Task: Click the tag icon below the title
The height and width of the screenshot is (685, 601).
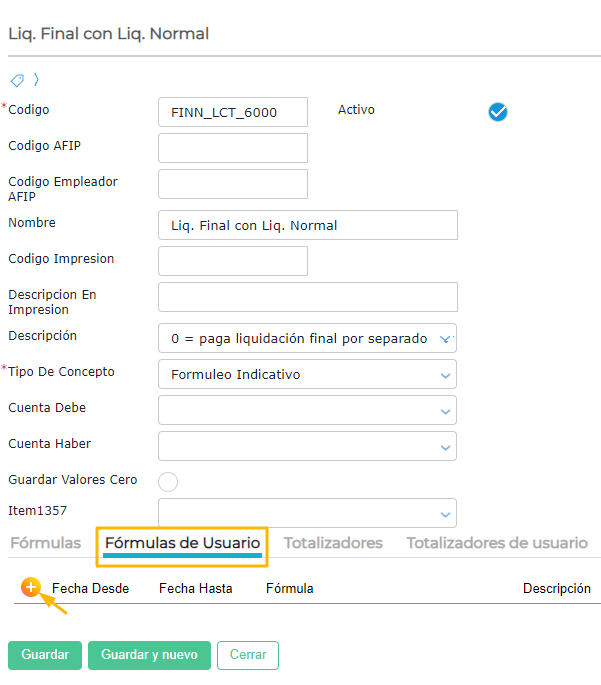Action: point(17,80)
